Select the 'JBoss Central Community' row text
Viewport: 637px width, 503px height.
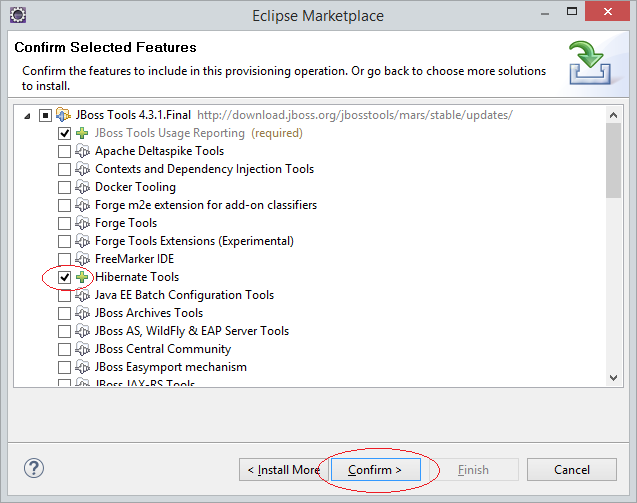tap(163, 349)
